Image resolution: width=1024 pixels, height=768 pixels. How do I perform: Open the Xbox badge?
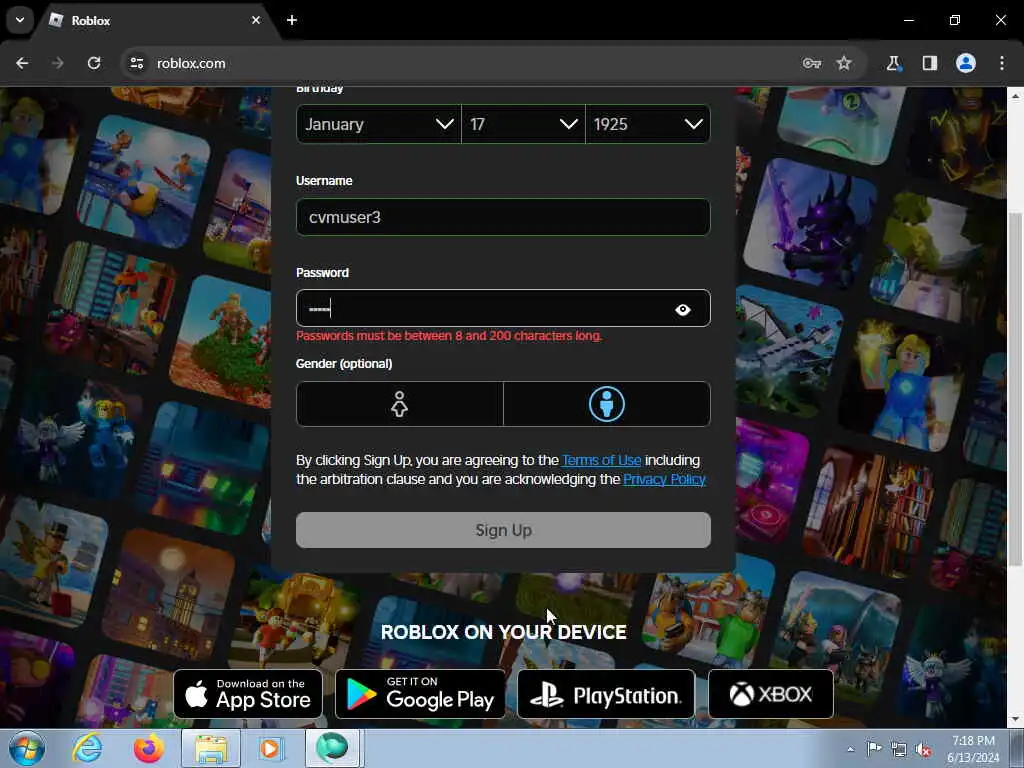pos(771,694)
